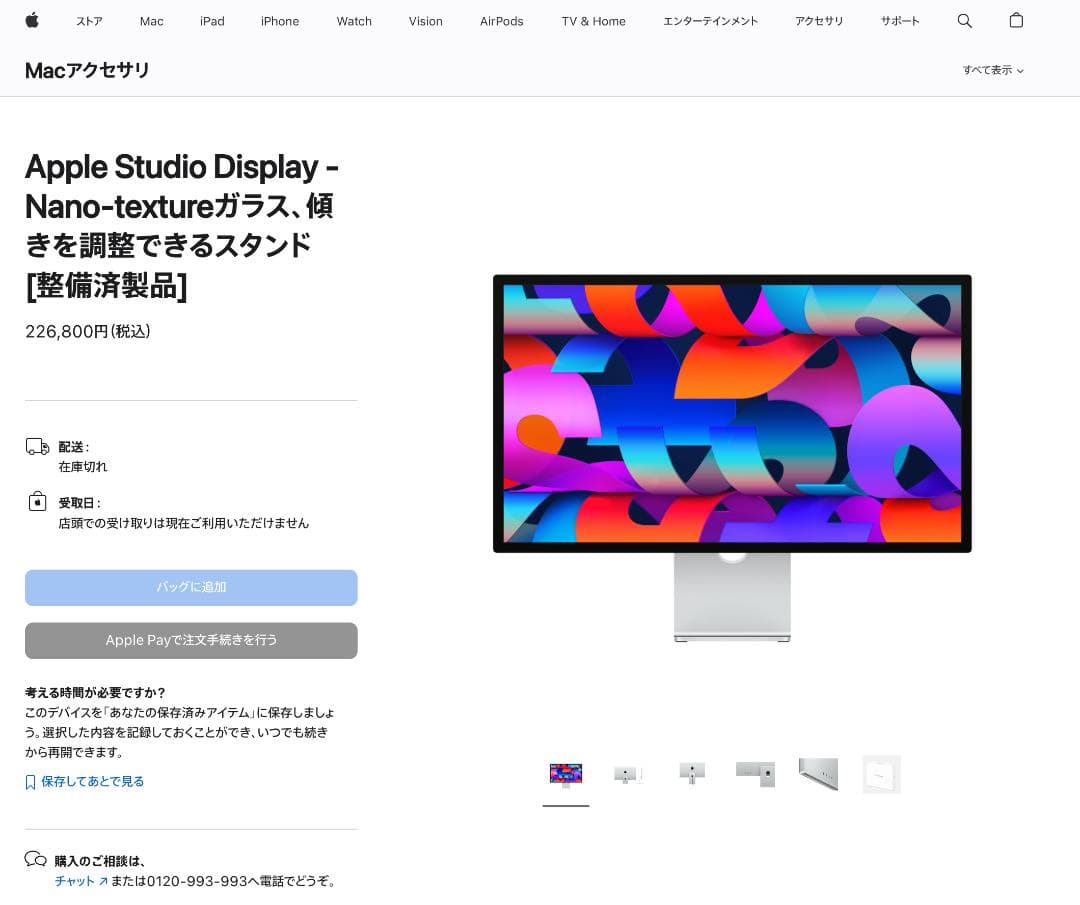Open the Vision menu item

(x=426, y=21)
